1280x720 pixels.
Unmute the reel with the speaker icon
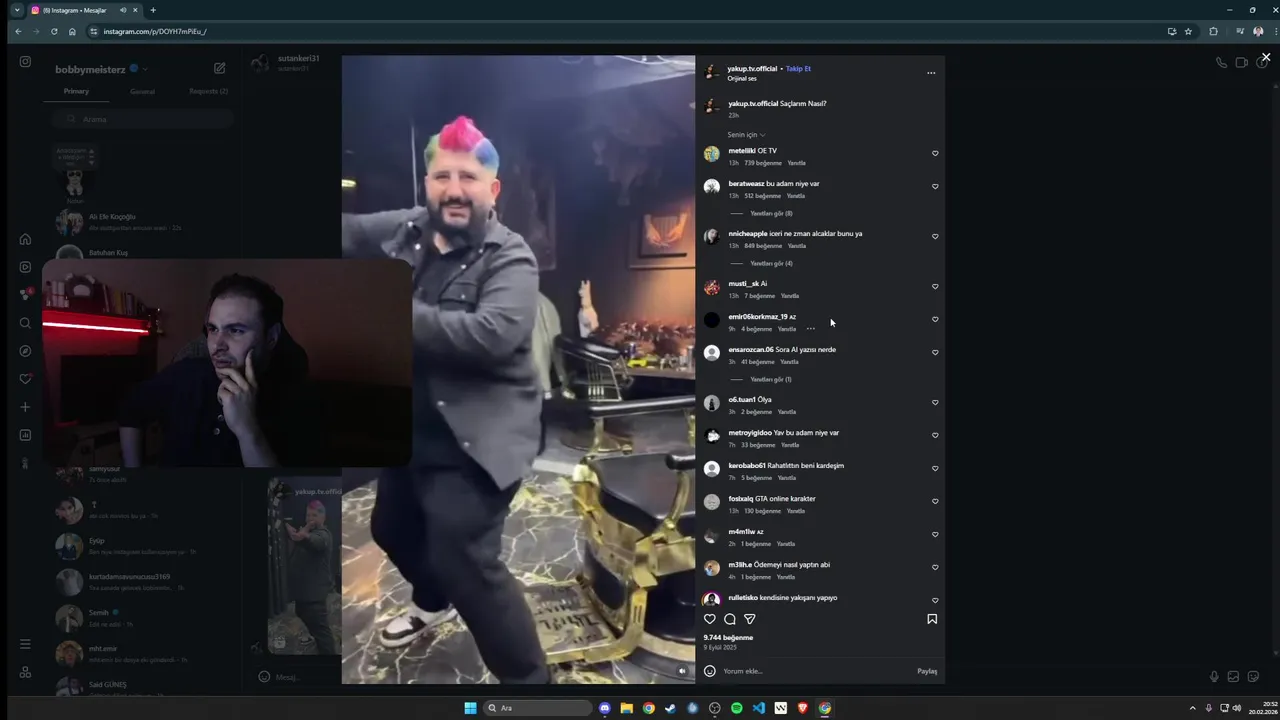pyautogui.click(x=683, y=671)
